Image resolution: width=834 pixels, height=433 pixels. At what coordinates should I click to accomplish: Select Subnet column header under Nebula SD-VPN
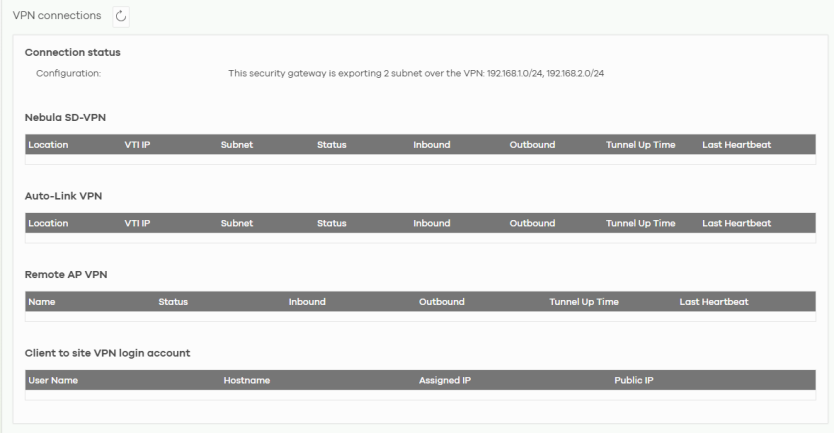click(237, 145)
